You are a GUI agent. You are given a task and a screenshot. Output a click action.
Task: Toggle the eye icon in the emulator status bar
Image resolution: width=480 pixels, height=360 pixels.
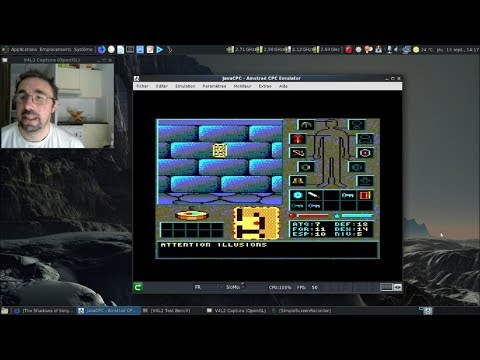click(398, 287)
